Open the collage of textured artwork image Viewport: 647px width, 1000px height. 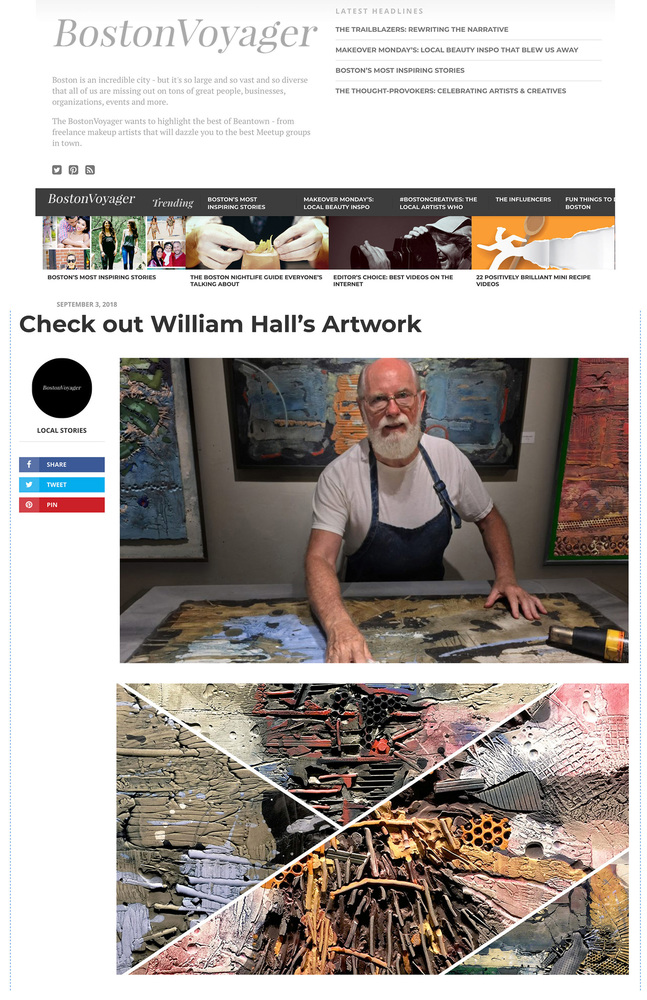point(373,829)
